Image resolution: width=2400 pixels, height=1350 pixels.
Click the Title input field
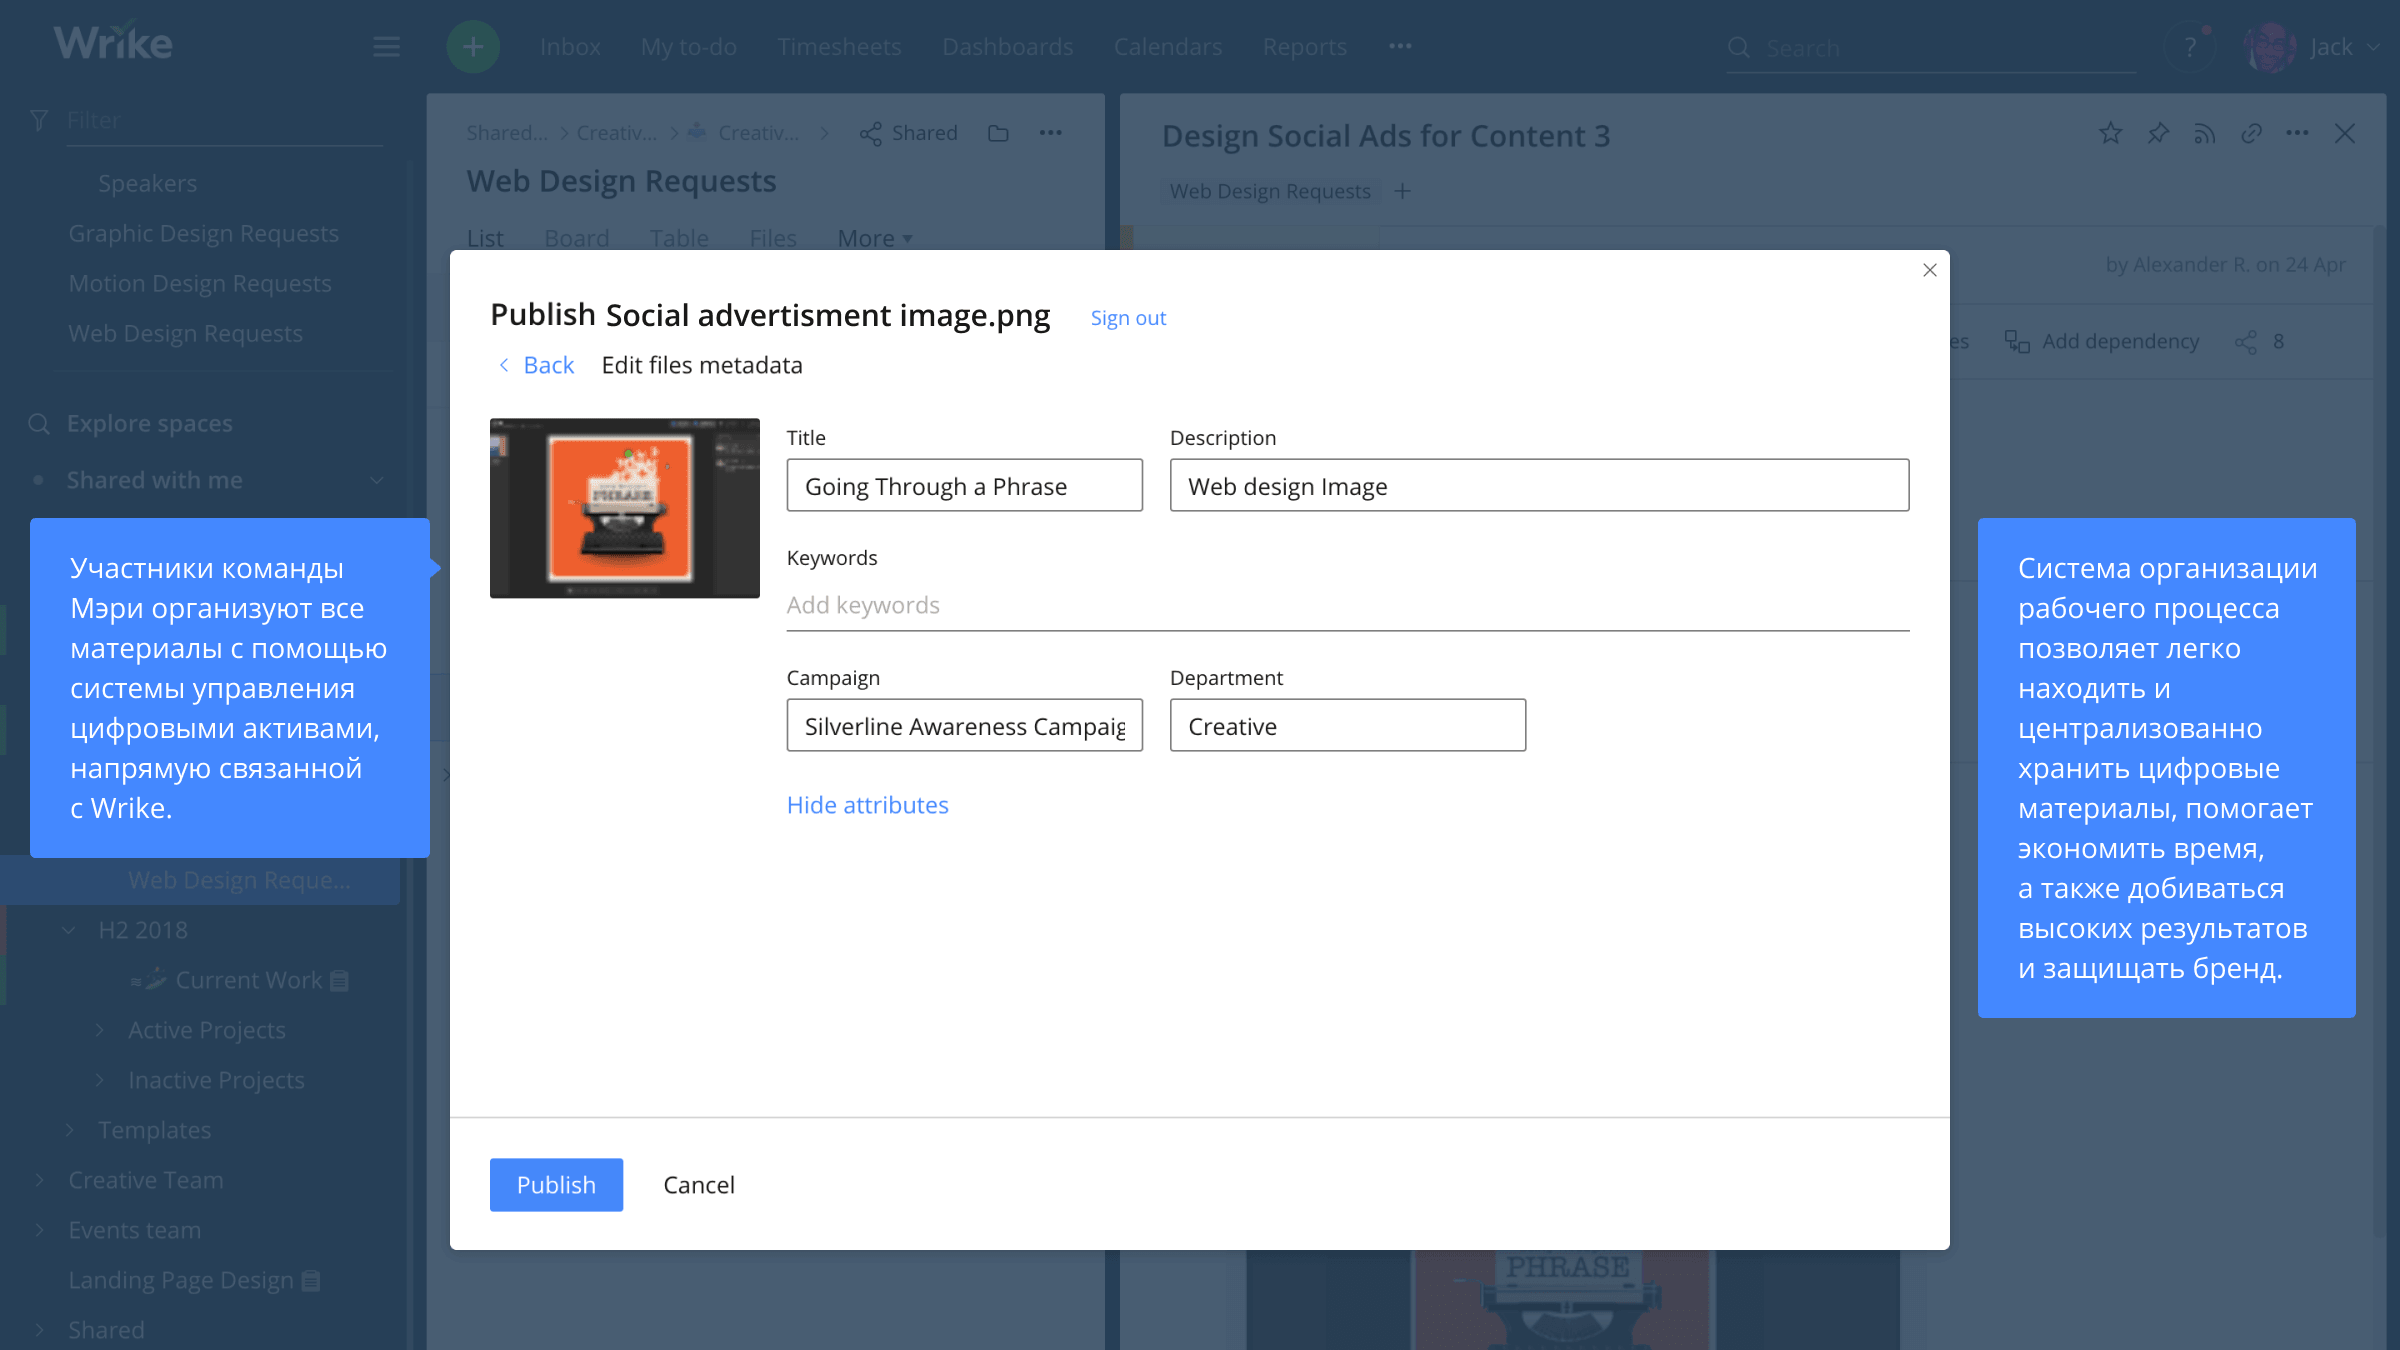[964, 485]
